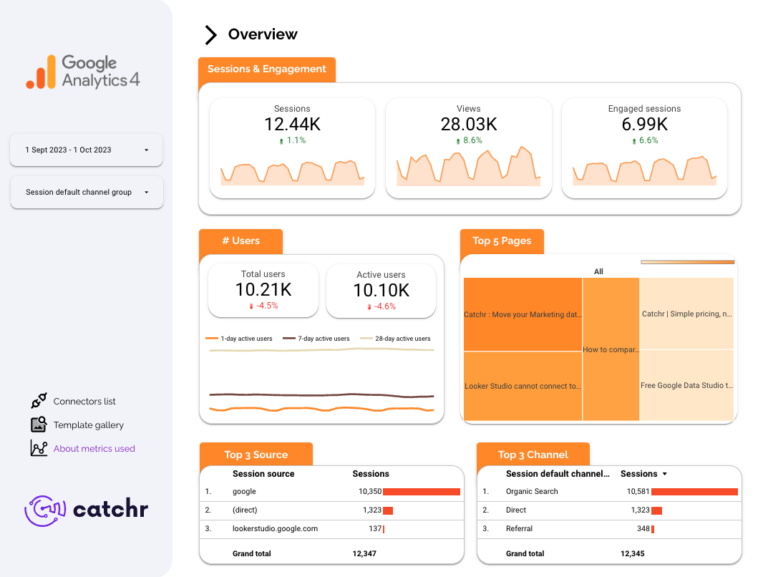The width and height of the screenshot is (768, 577).
Task: Select the Top 3 Source tab header
Action: [256, 455]
